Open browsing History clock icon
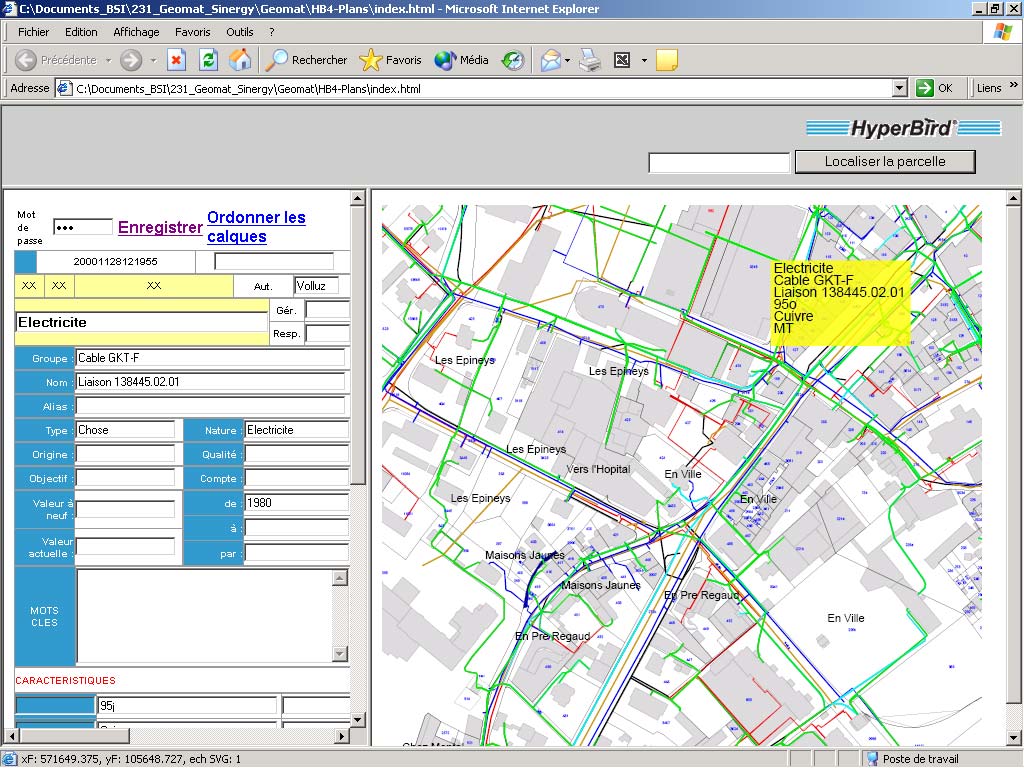Image resolution: width=1024 pixels, height=768 pixels. click(x=513, y=60)
